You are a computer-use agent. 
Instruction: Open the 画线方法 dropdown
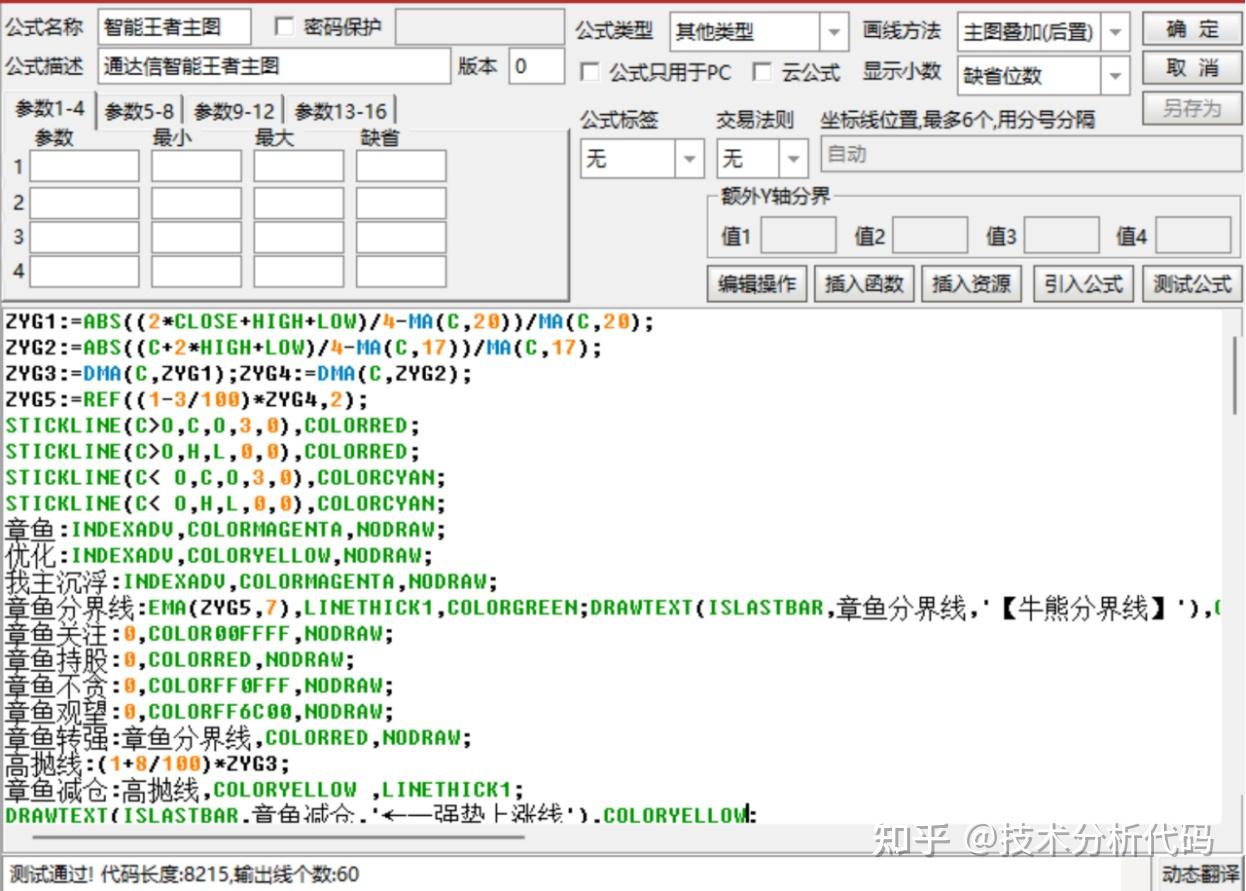click(1116, 32)
